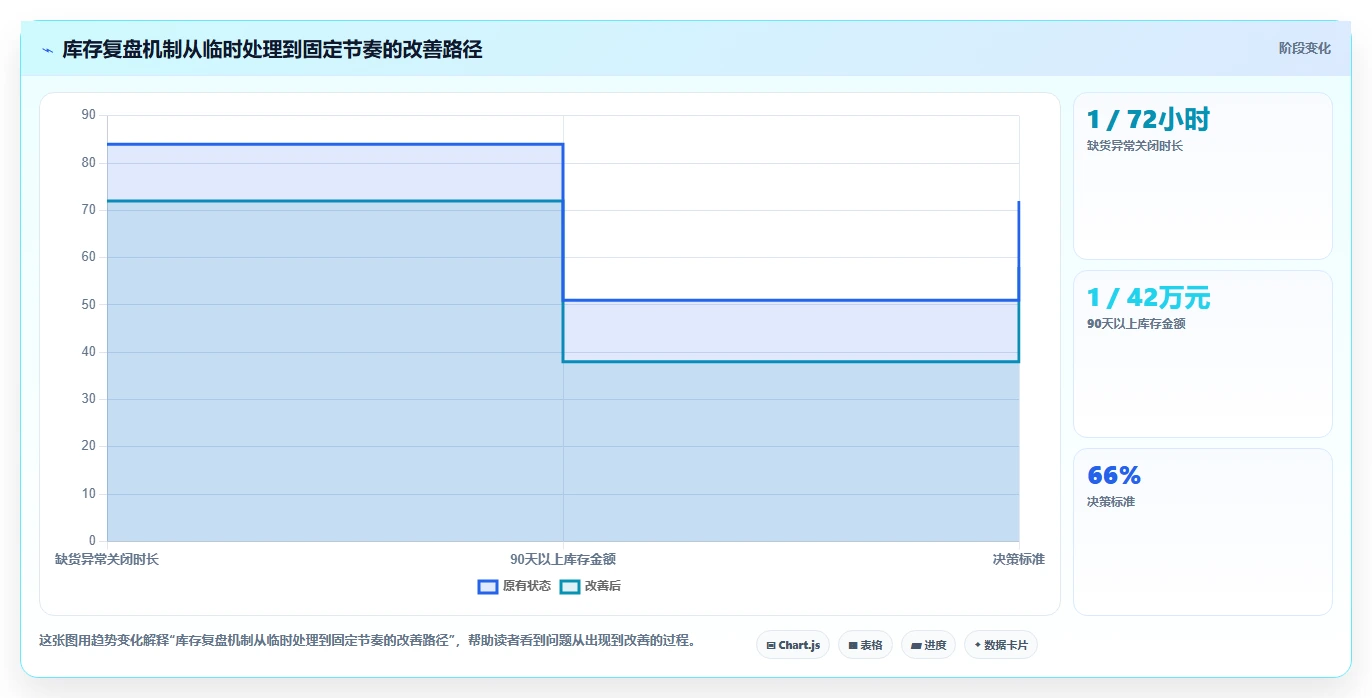Click the 改善后 teal legend swatch
This screenshot has width=1372, height=698.
pos(569,586)
